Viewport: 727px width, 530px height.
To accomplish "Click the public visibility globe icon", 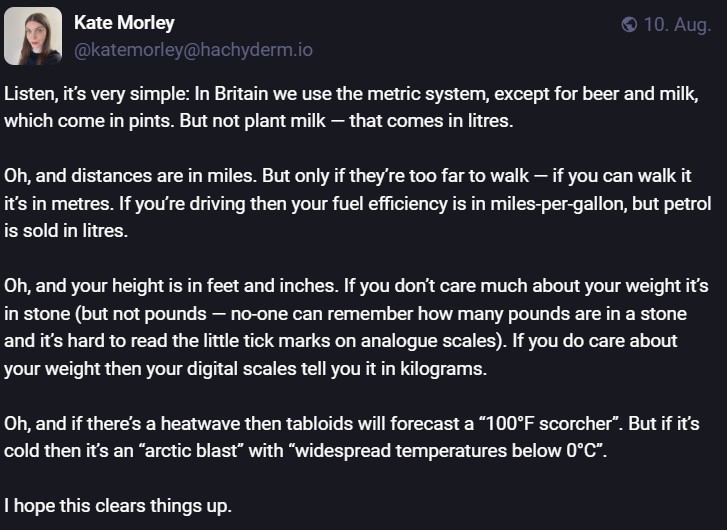I will tap(629, 24).
